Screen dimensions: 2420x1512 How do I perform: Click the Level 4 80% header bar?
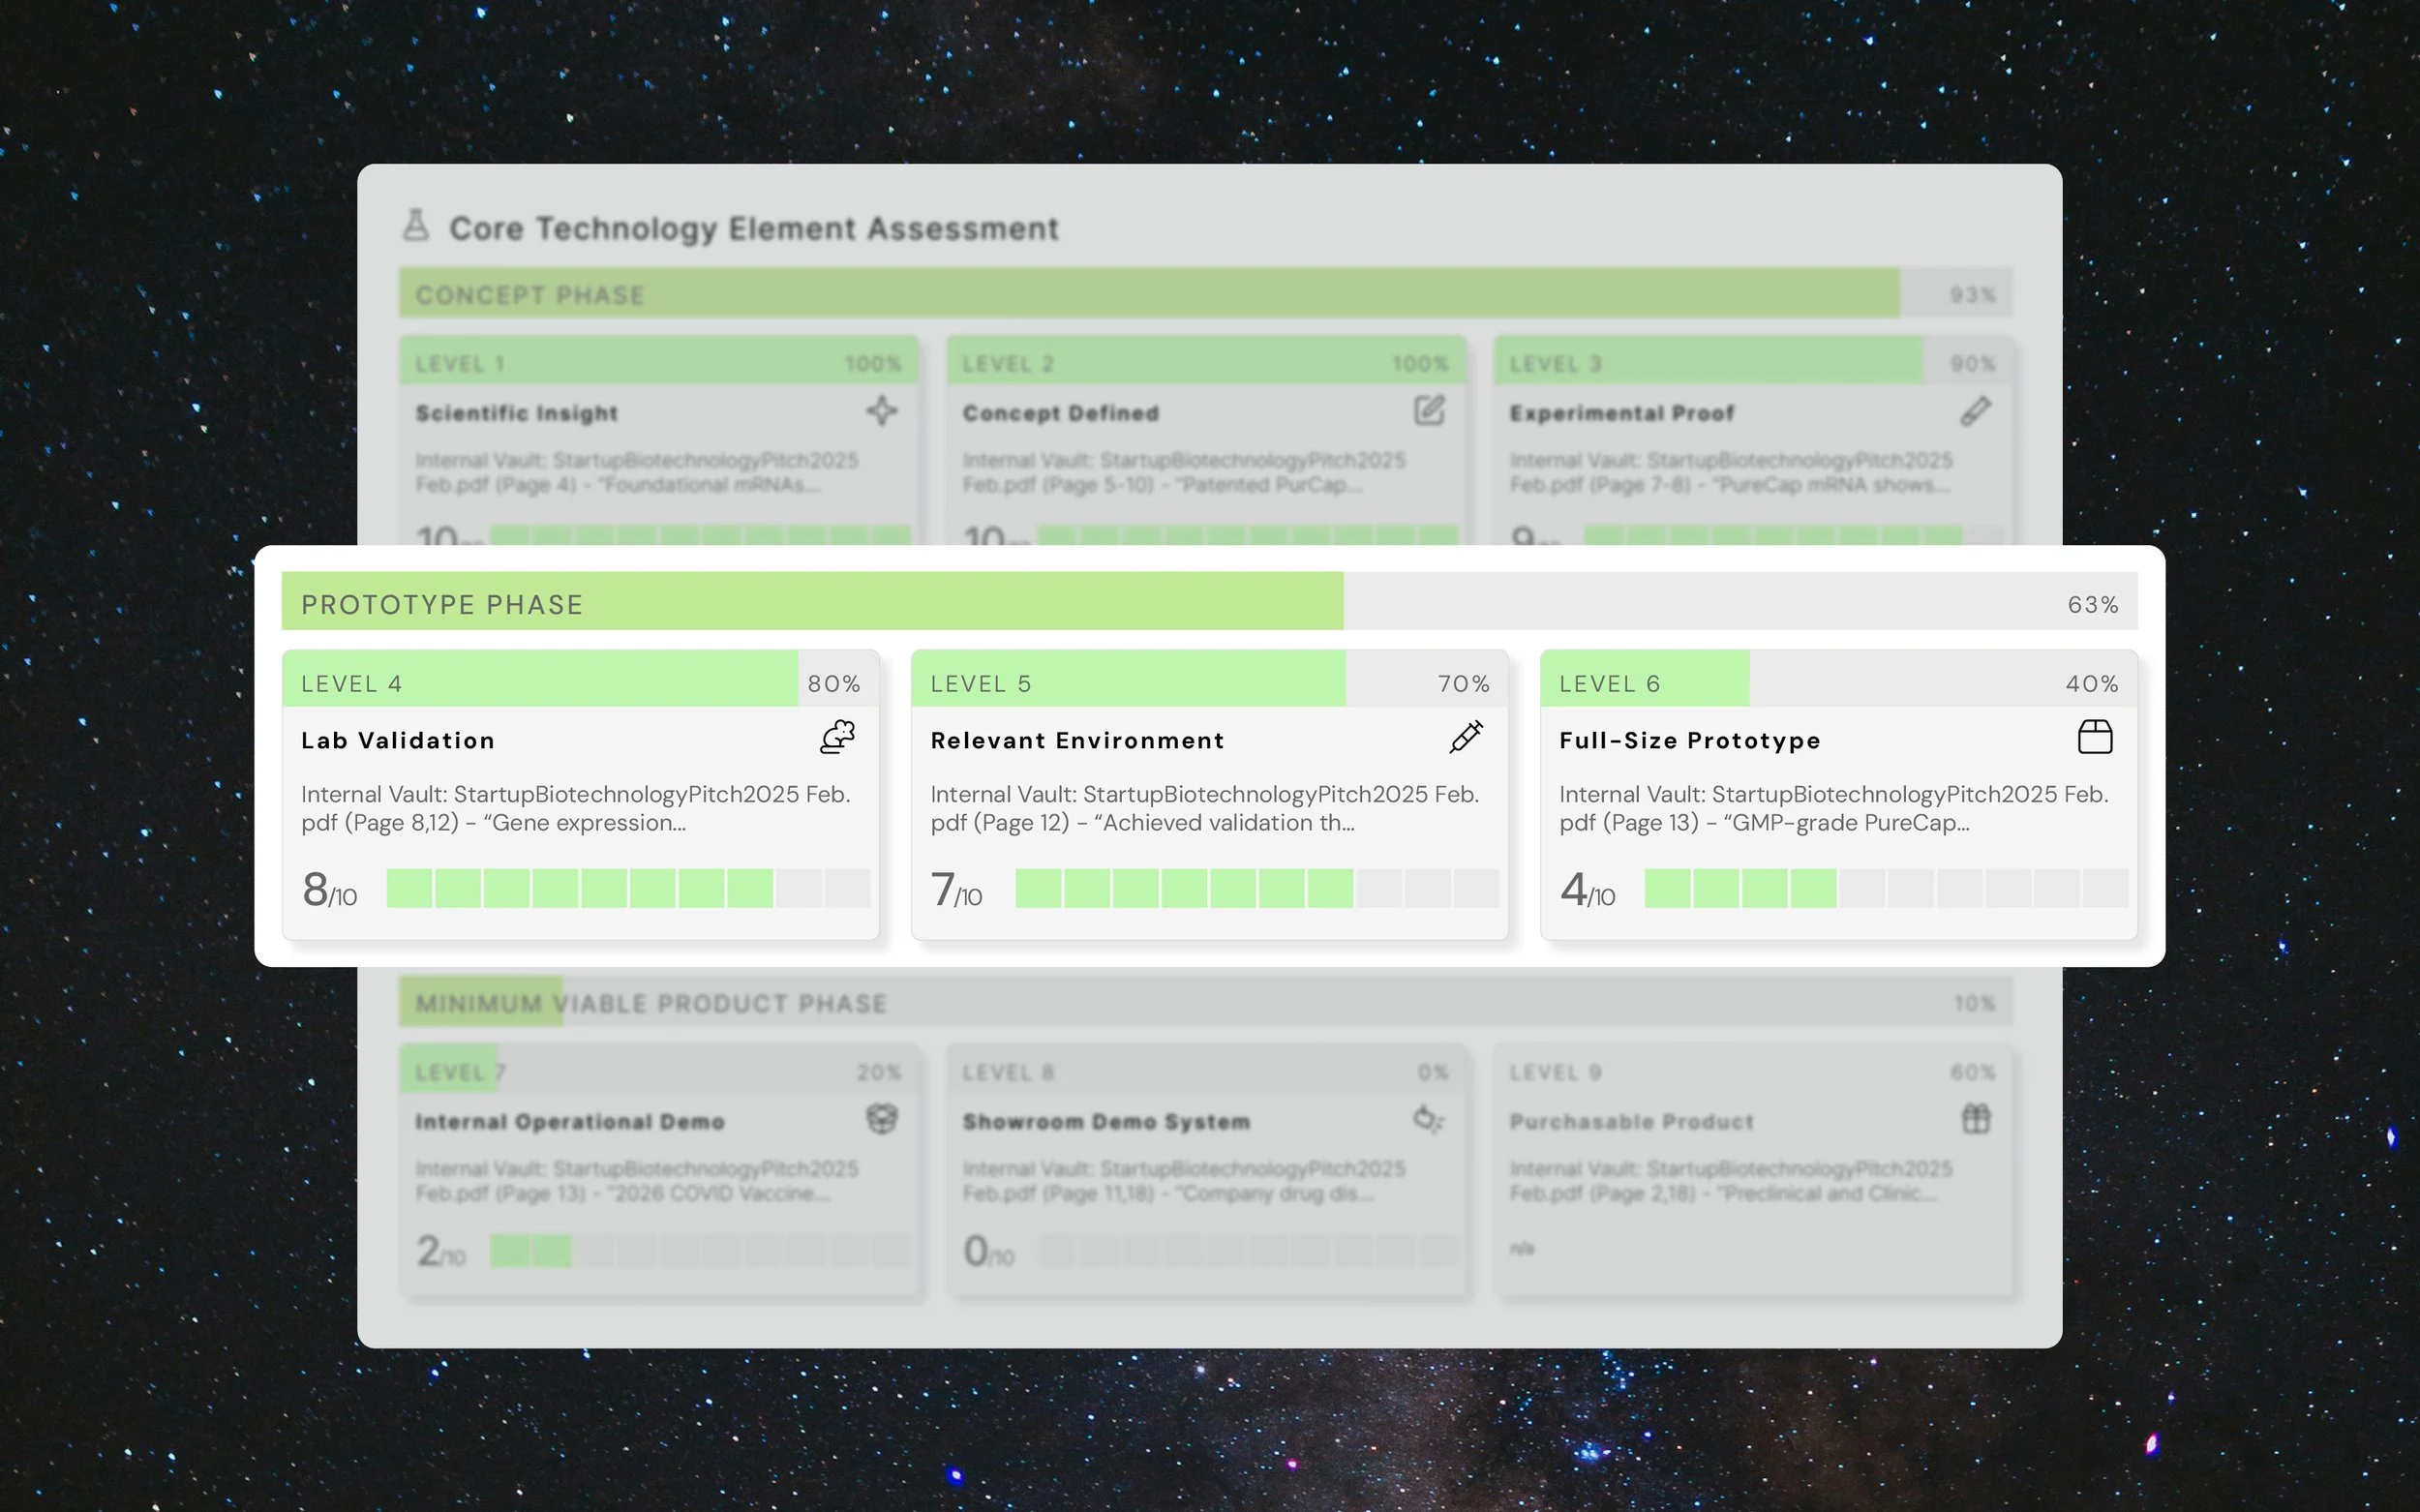[x=580, y=679]
